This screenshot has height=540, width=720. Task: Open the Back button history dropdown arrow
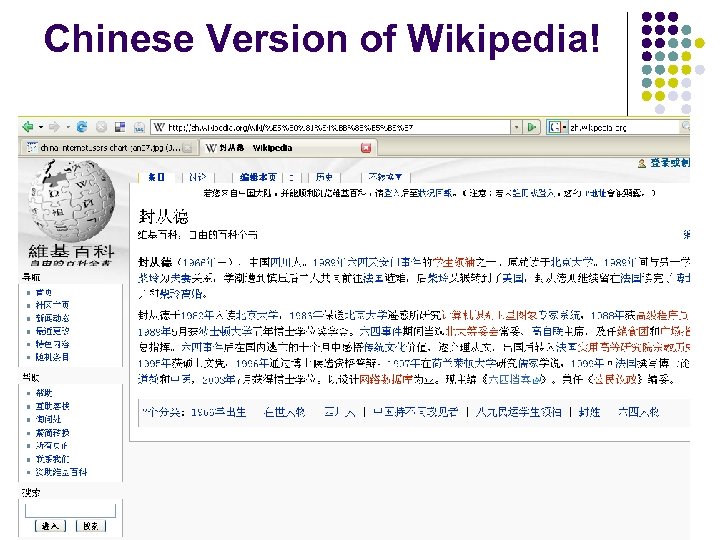[41, 127]
